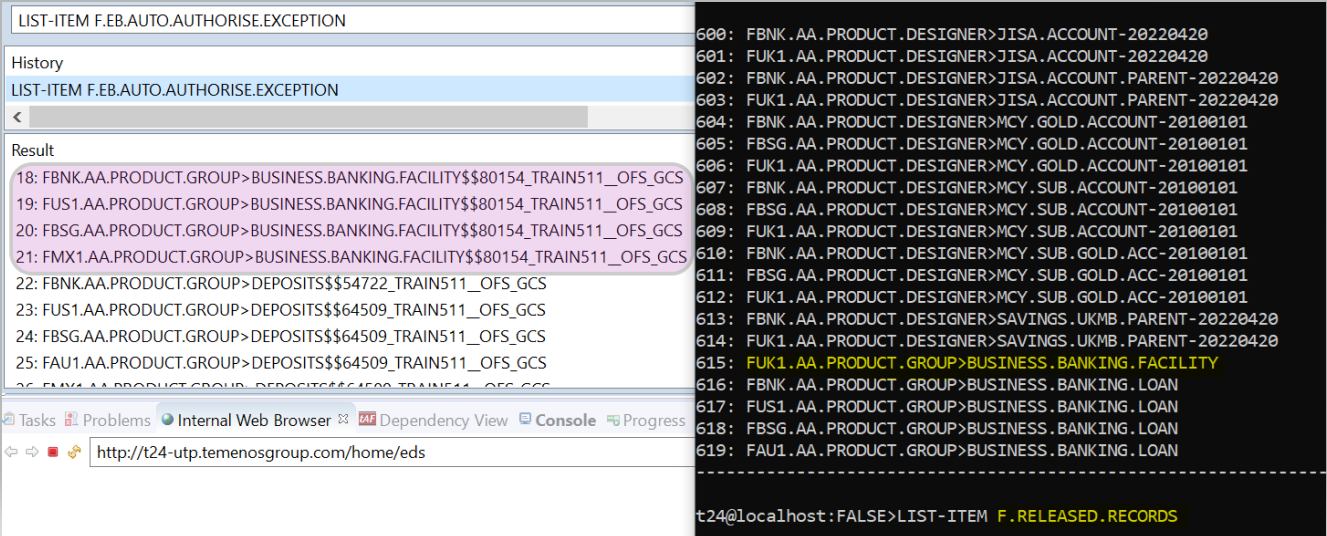Switch to the Tasks tab
Image resolution: width=1327 pixels, height=536 pixels.
tap(30, 420)
